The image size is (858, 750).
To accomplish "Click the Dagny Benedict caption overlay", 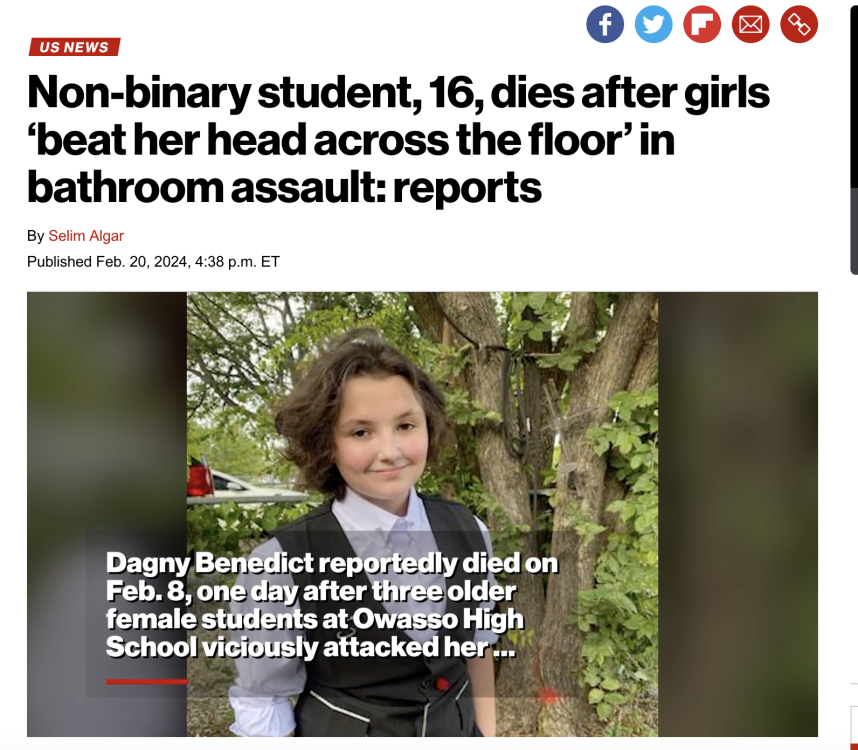I will click(x=332, y=605).
